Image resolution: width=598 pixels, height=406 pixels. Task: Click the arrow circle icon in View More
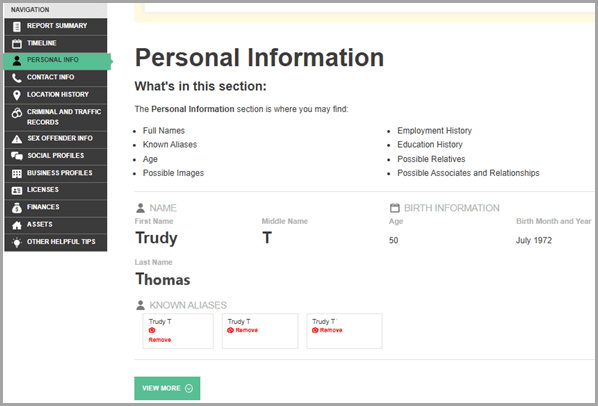pyautogui.click(x=189, y=388)
